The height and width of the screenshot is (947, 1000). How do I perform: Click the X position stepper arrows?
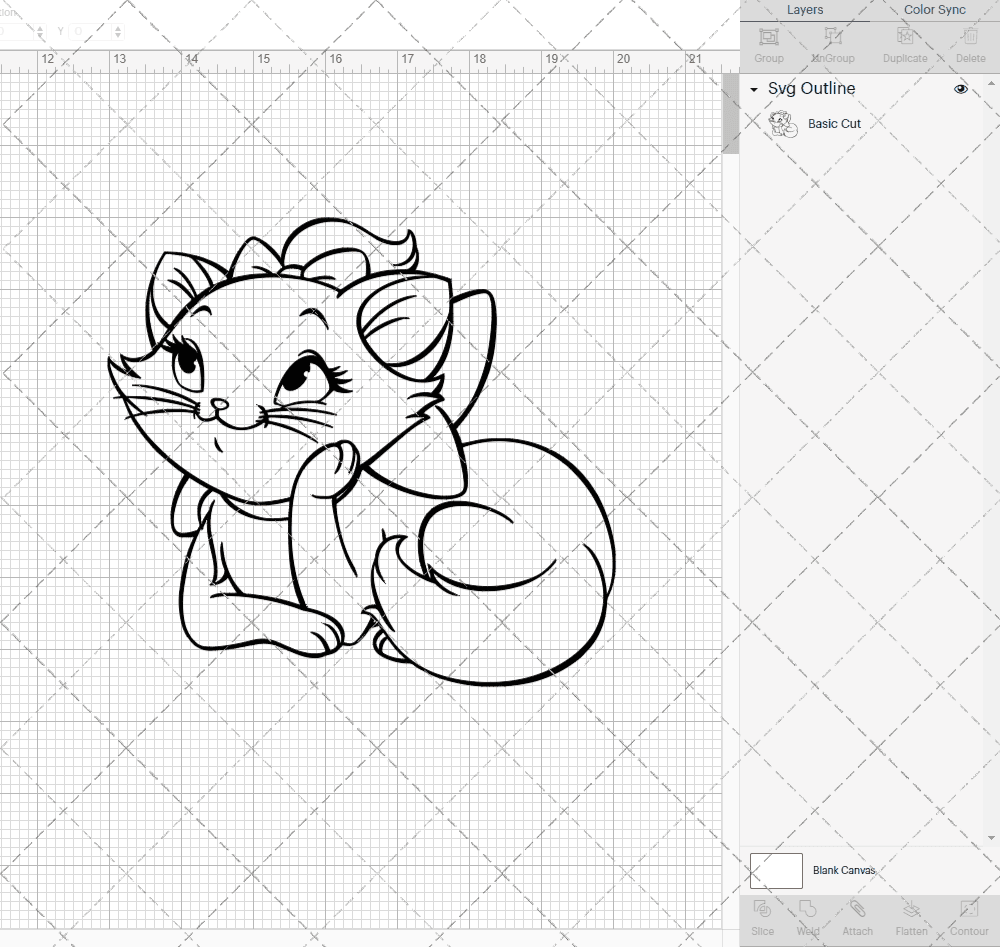[40, 31]
